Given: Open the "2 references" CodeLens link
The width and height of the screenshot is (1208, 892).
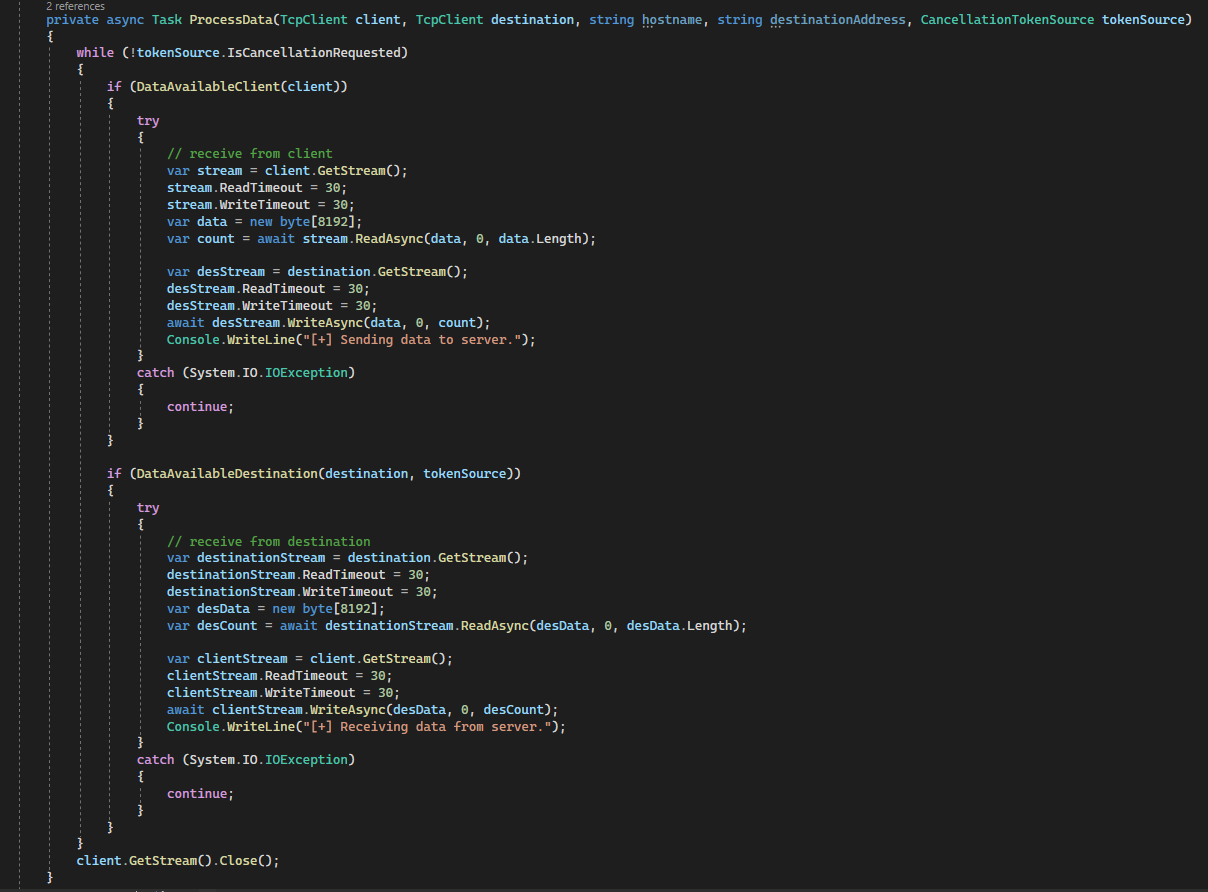Looking at the screenshot, I should click(x=75, y=6).
